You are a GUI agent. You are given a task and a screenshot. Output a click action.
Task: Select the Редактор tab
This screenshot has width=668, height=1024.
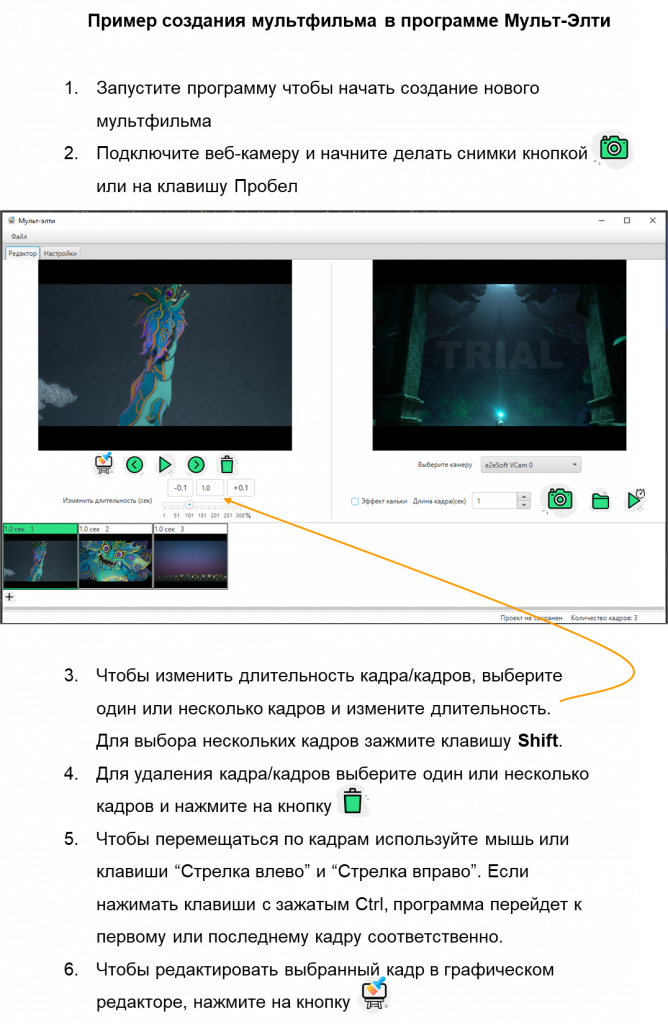coord(22,253)
